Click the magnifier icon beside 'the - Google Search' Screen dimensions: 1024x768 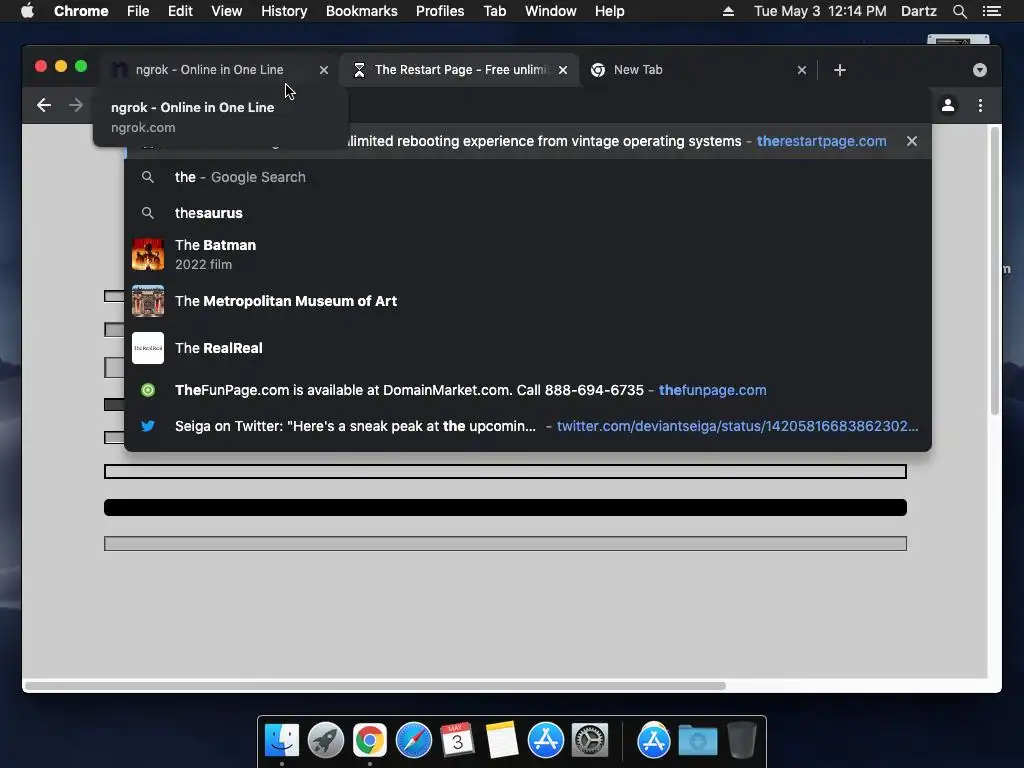pyautogui.click(x=148, y=177)
